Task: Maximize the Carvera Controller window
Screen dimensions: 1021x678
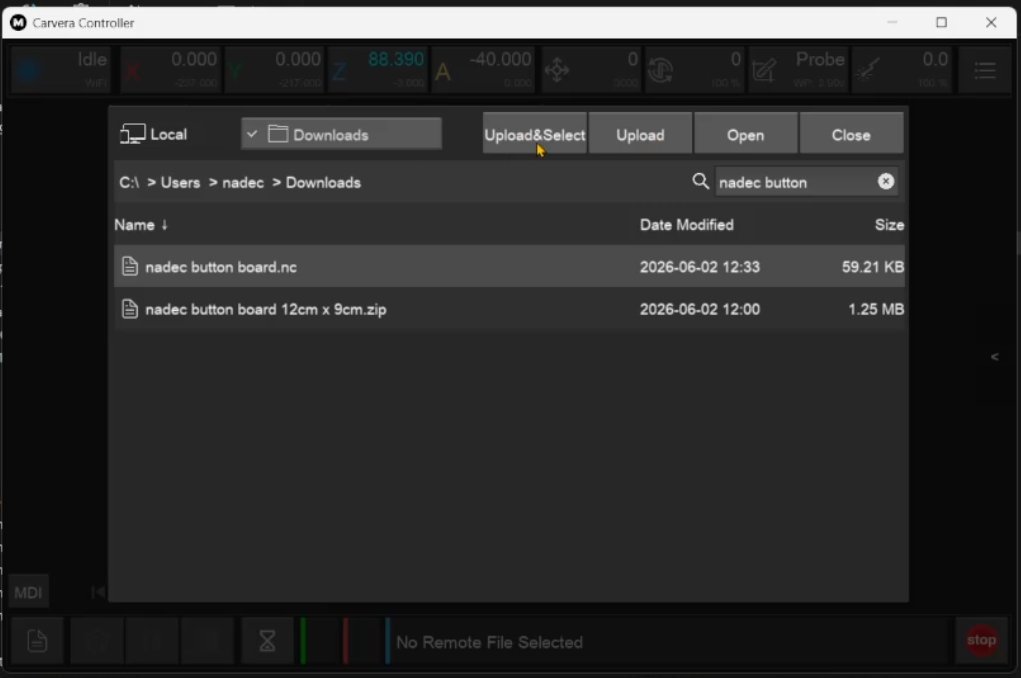Action: (x=941, y=23)
